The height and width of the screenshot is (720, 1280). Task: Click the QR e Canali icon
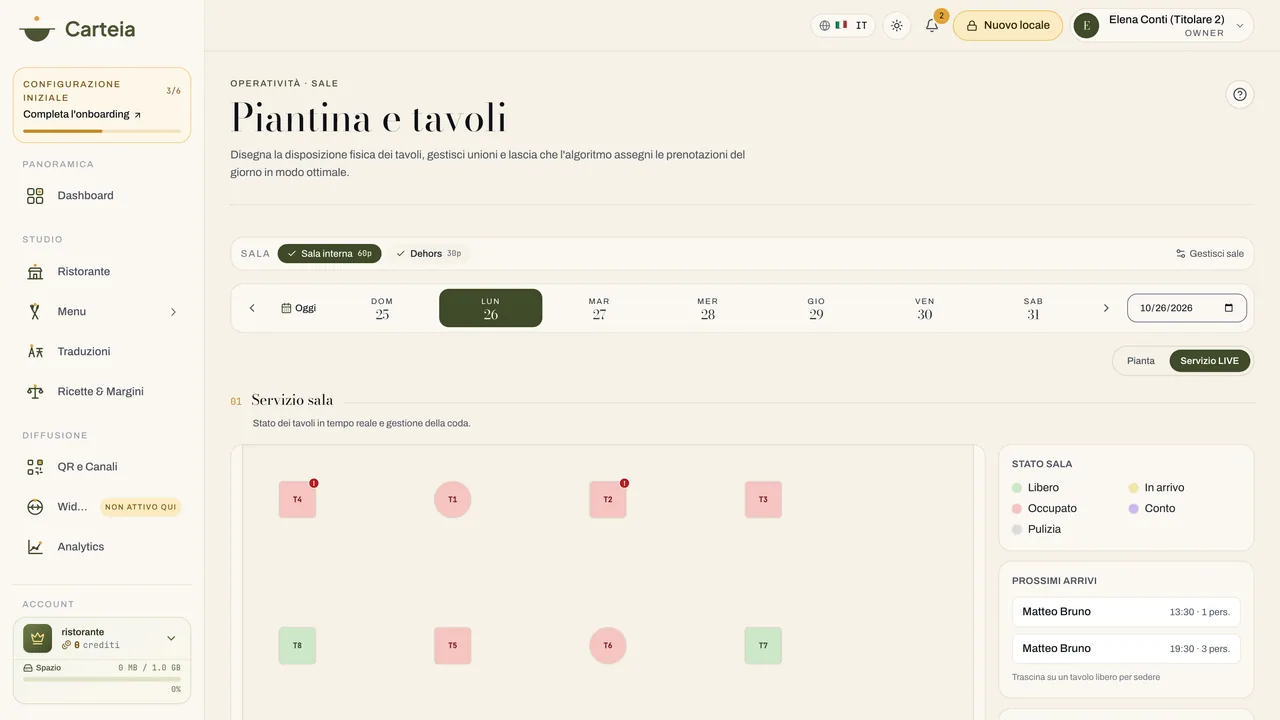point(35,467)
